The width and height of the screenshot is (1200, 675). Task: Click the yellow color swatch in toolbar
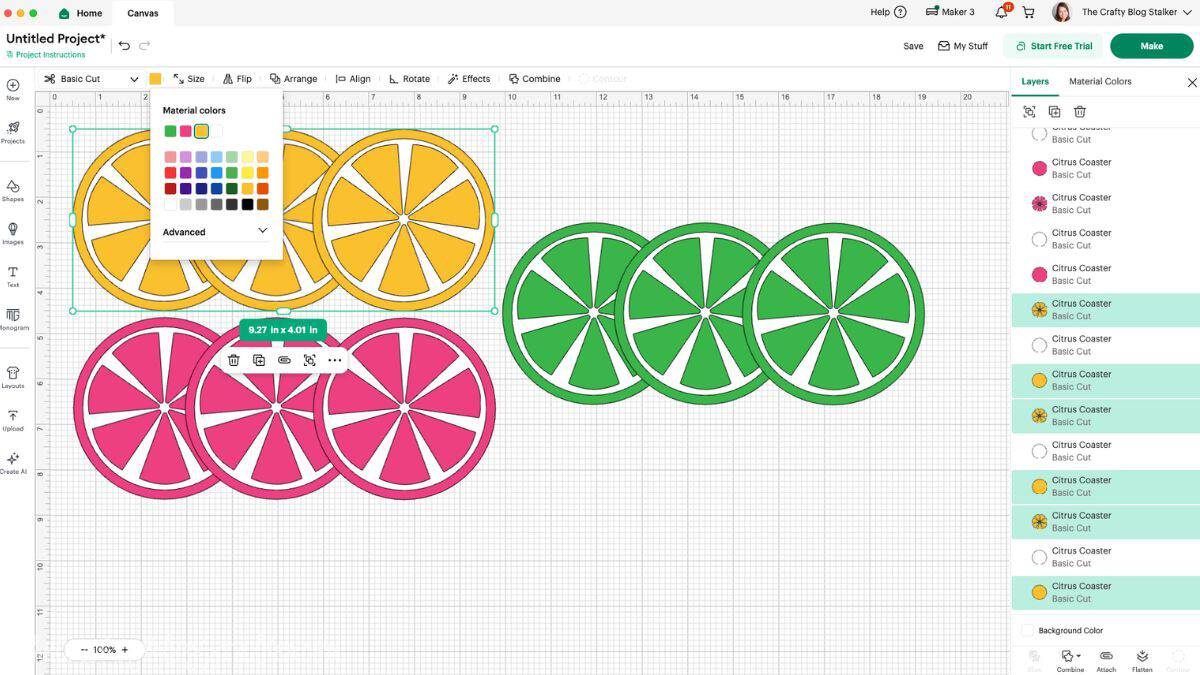(x=155, y=79)
